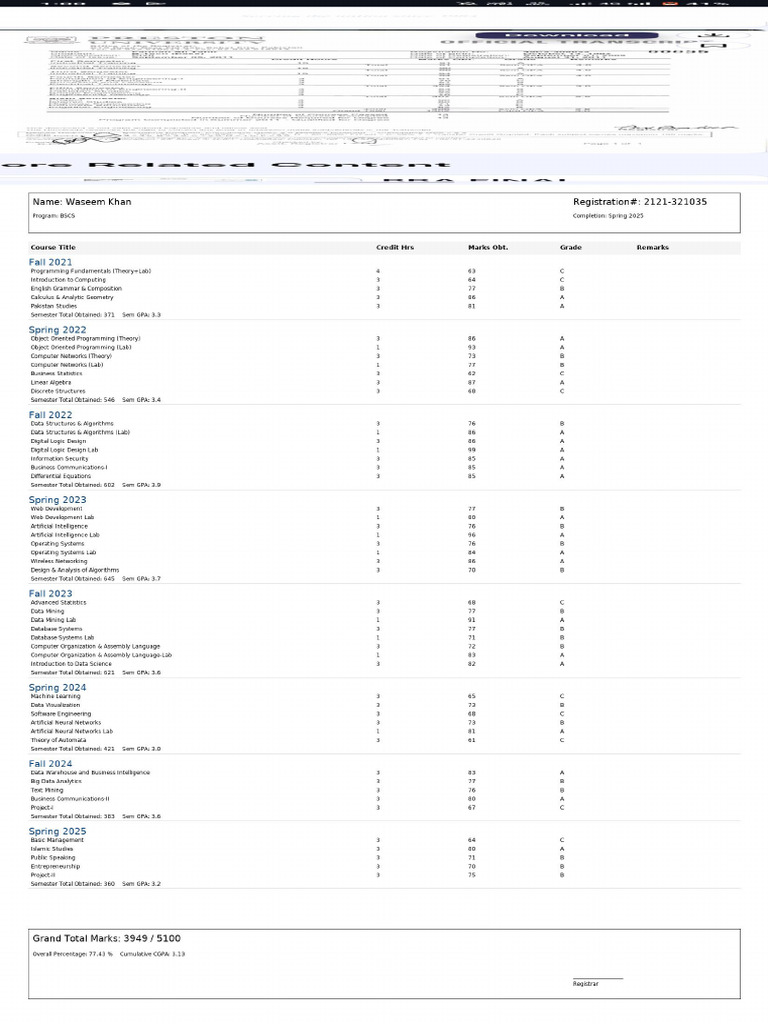The width and height of the screenshot is (768, 1024).
Task: Click the 'Overall Percentage: 77.43 %' text
Action: pyautogui.click(x=72, y=954)
